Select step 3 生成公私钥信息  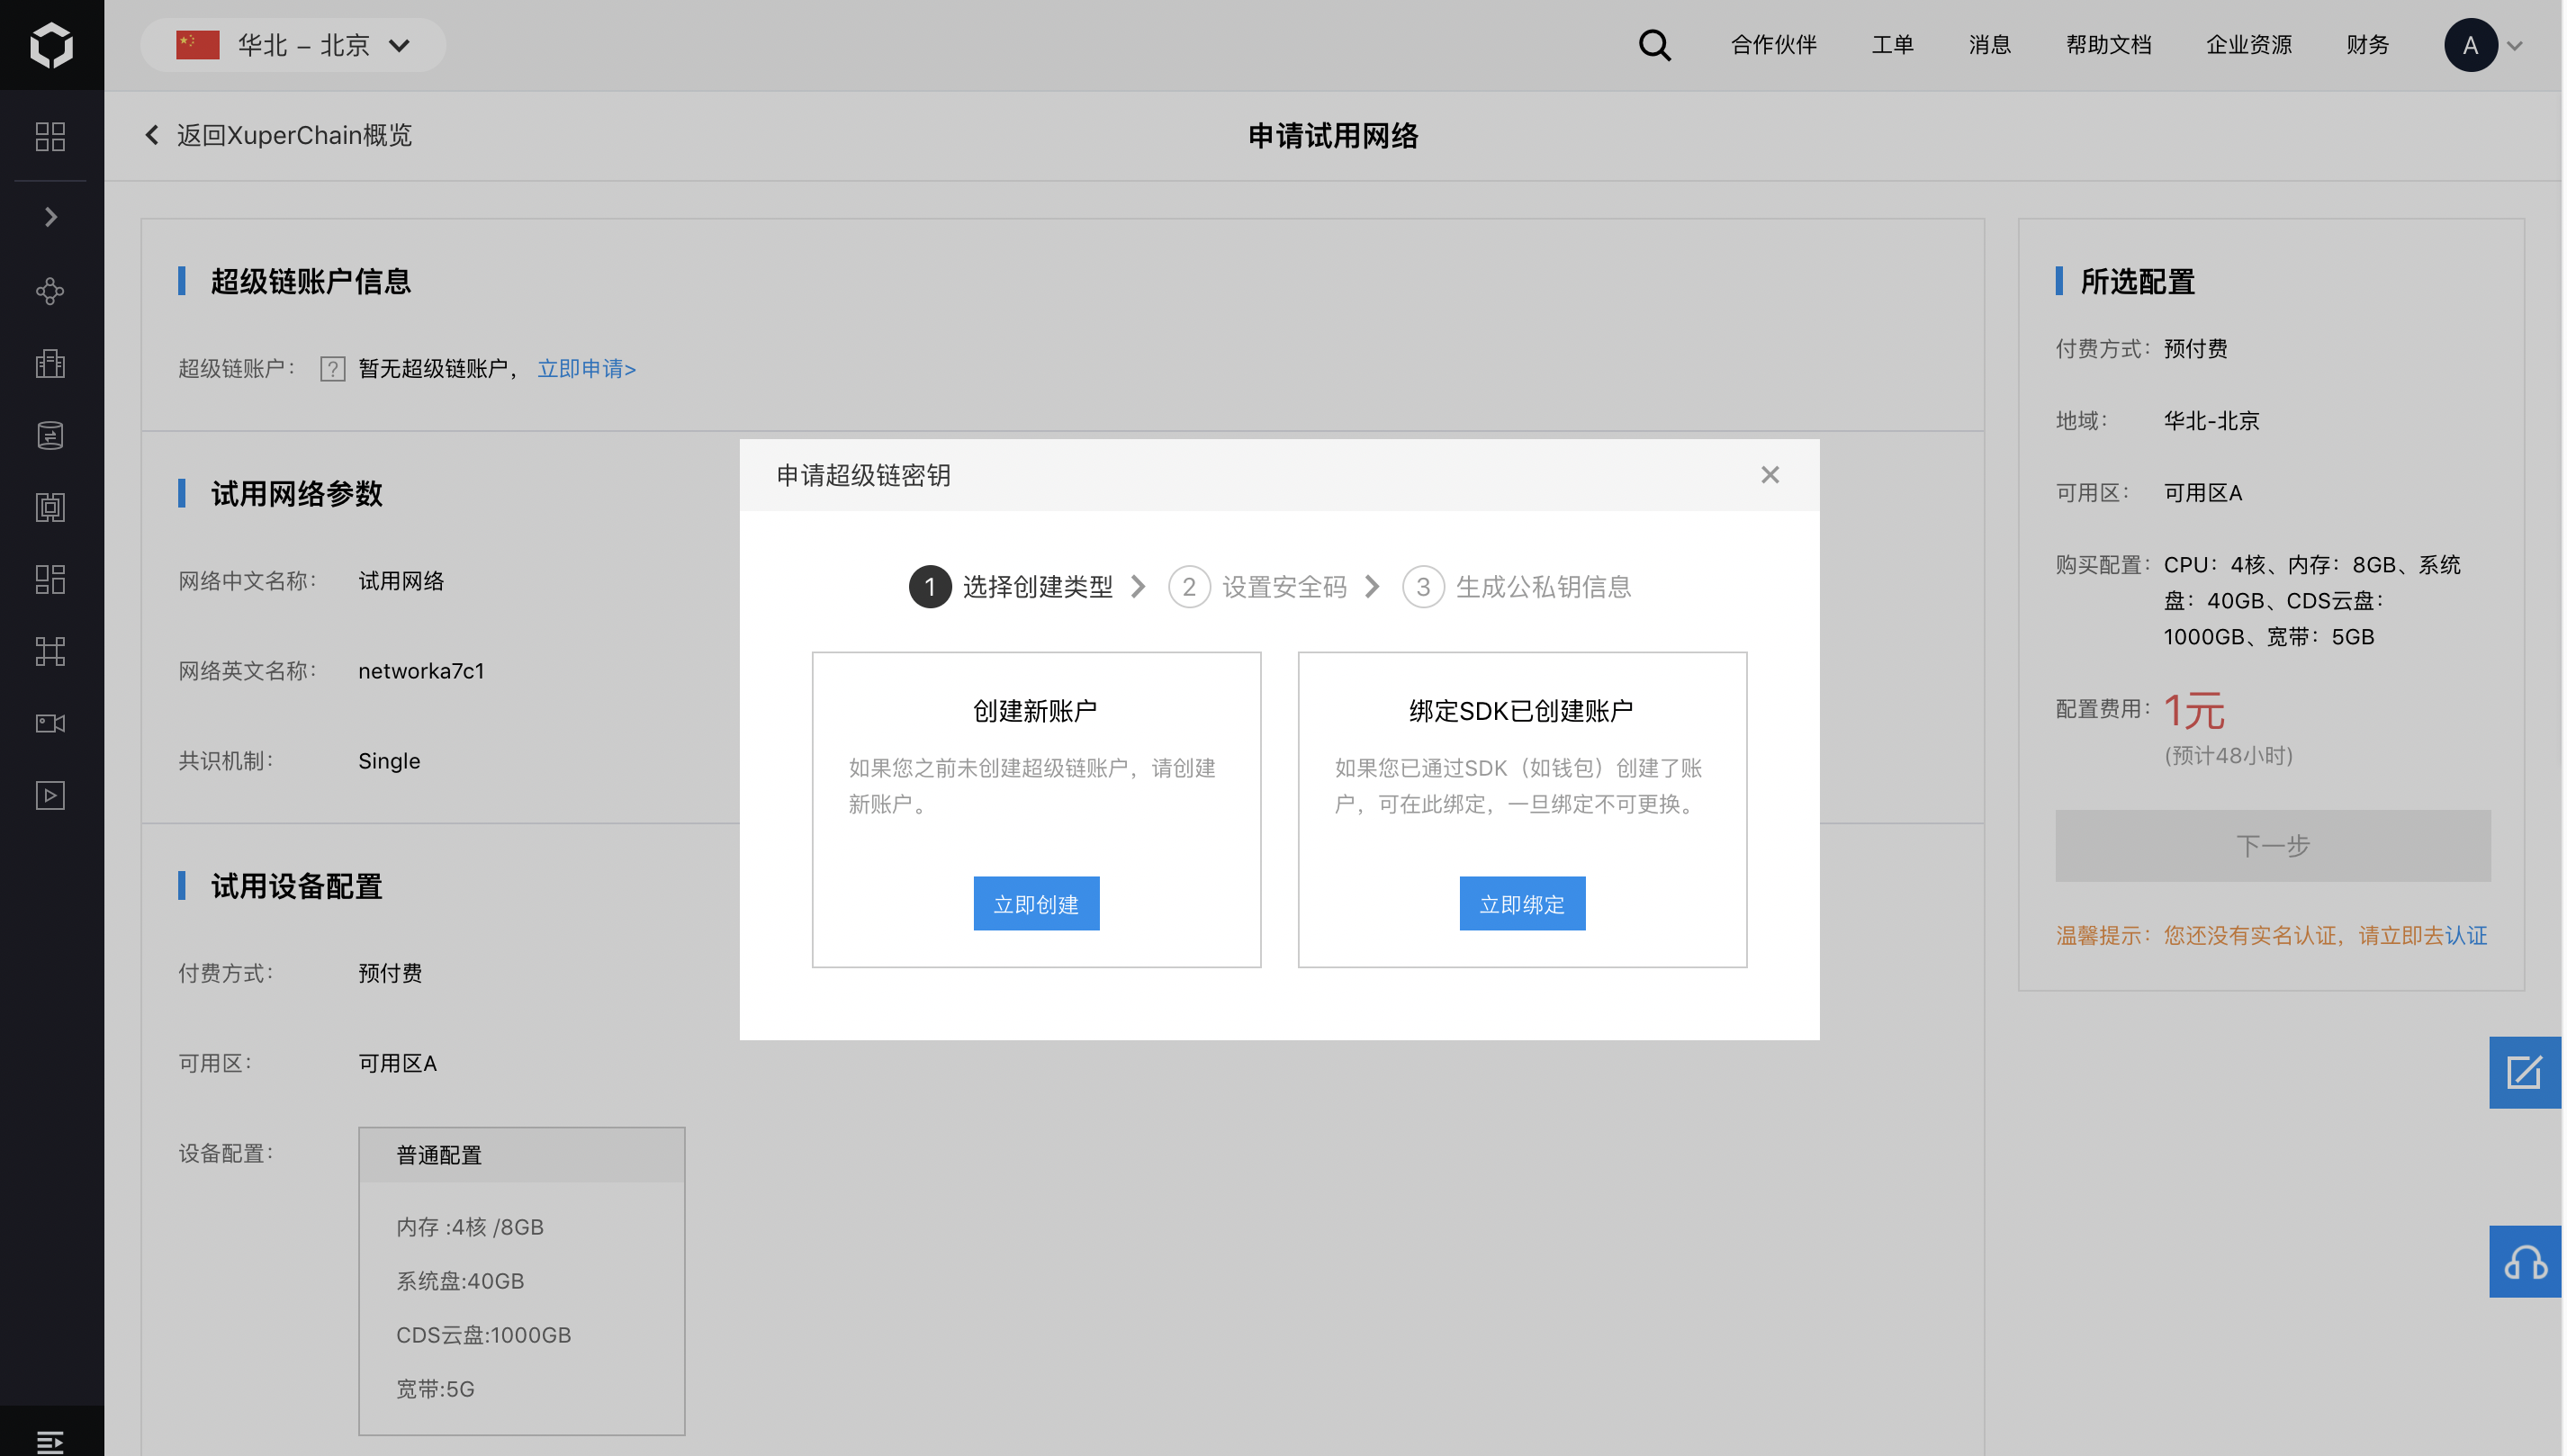[x=1516, y=587]
